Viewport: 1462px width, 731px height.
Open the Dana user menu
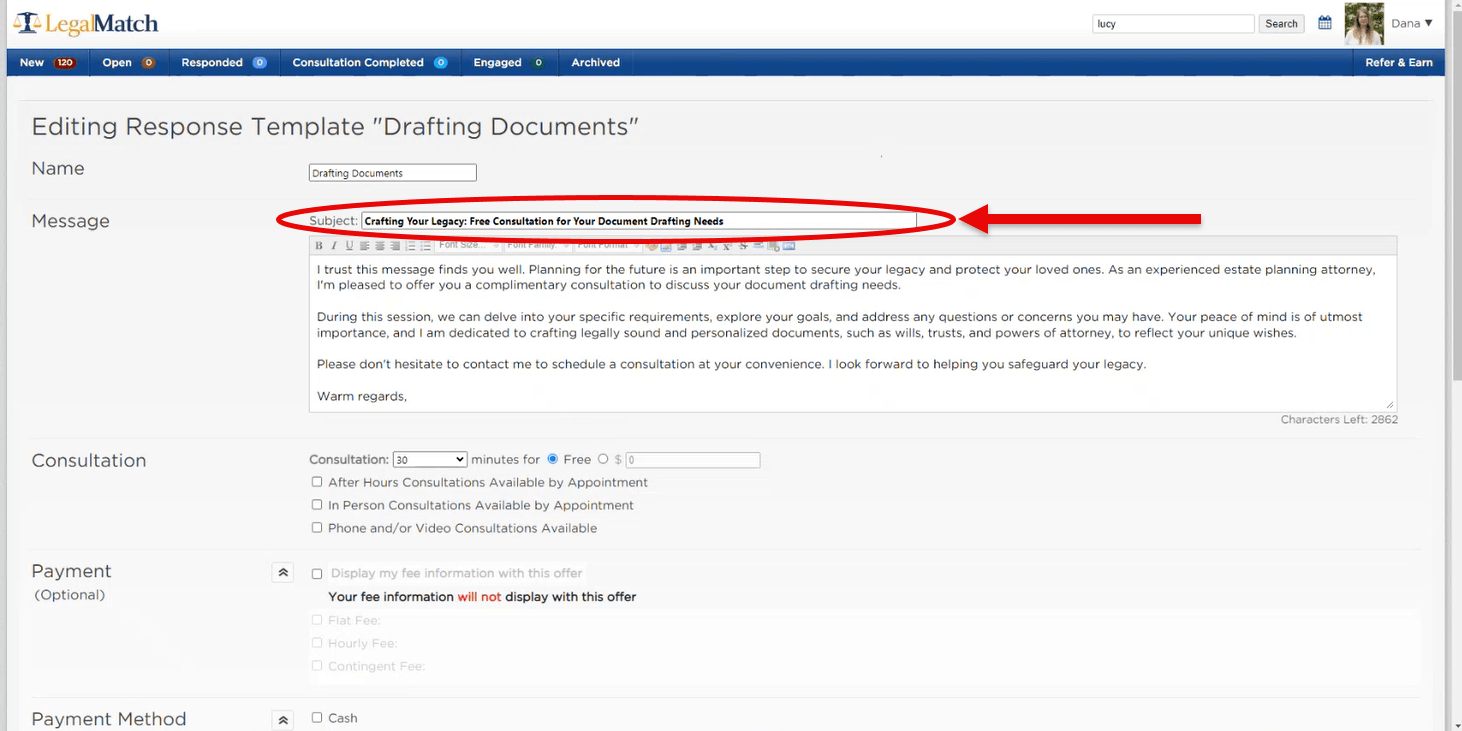coord(1412,23)
